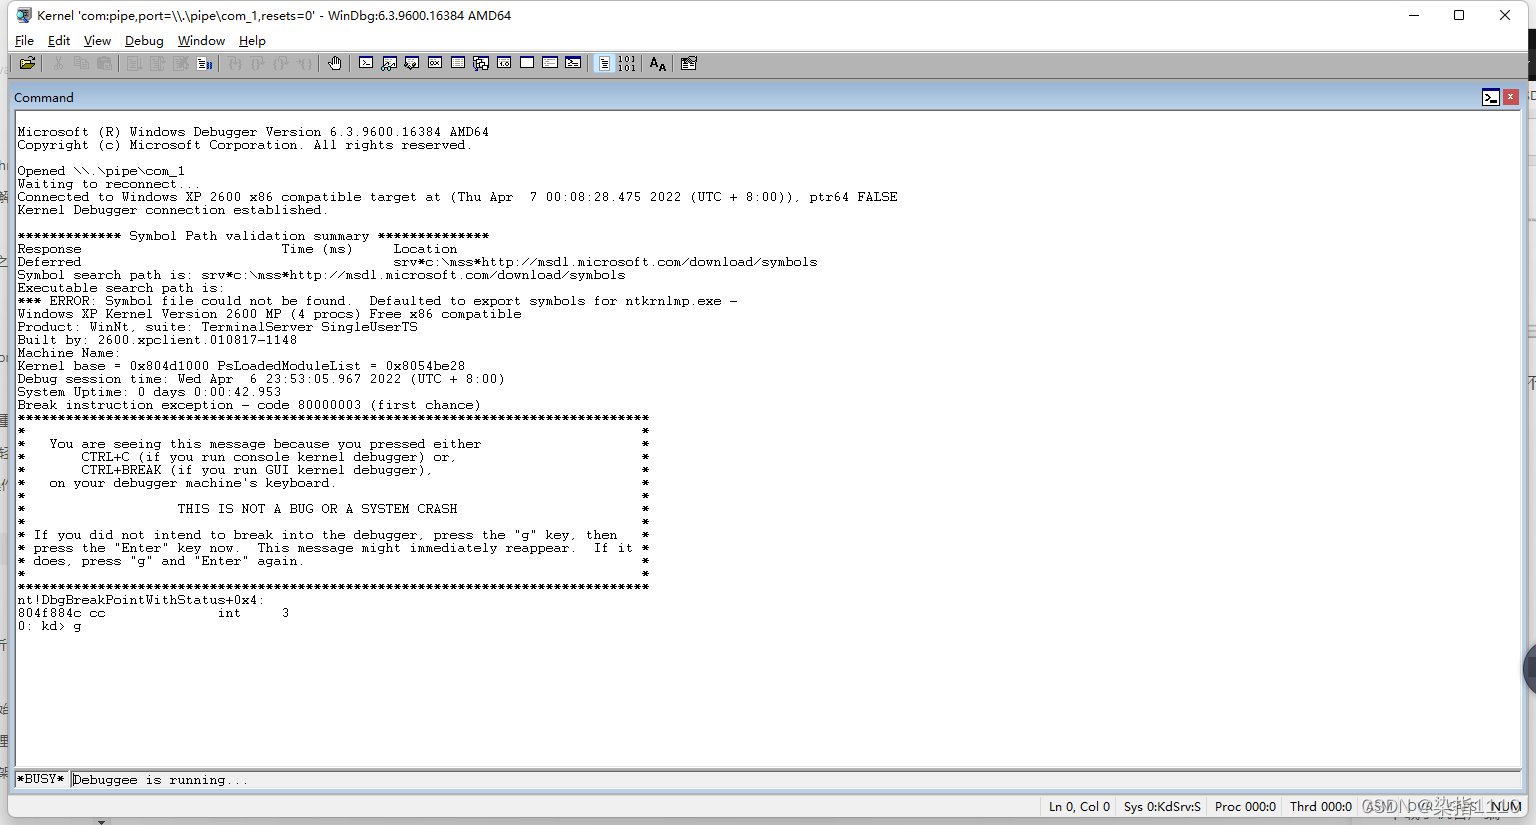The height and width of the screenshot is (825, 1536).
Task: Click the grayed Step Into toolbar icon
Action: click(235, 63)
